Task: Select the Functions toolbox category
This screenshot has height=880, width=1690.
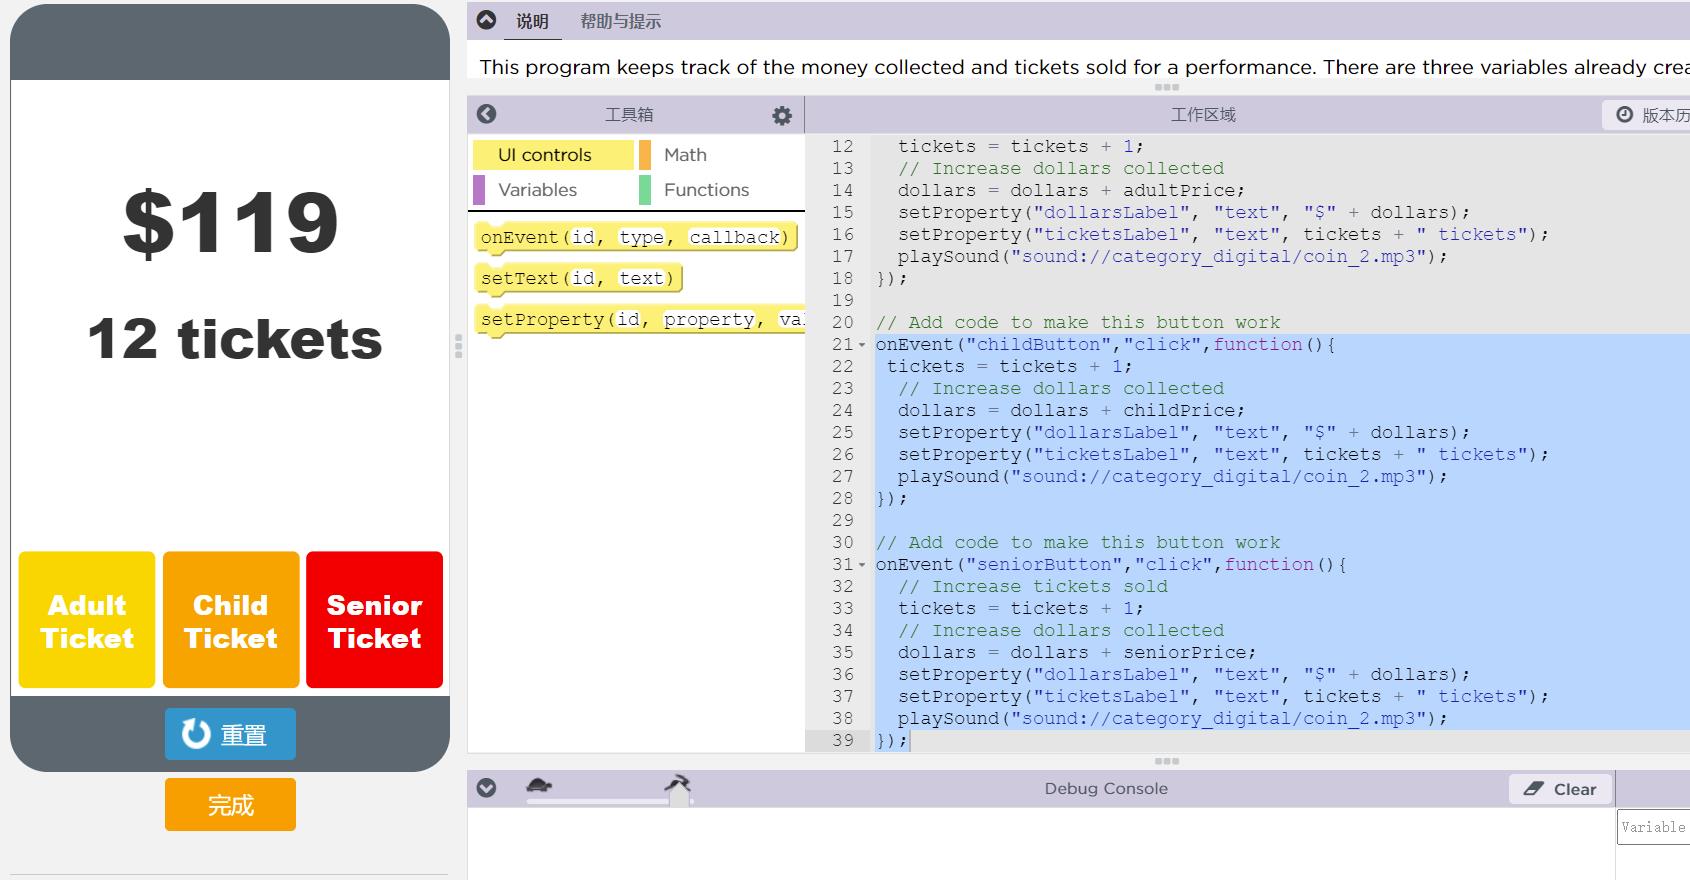Action: 721,190
